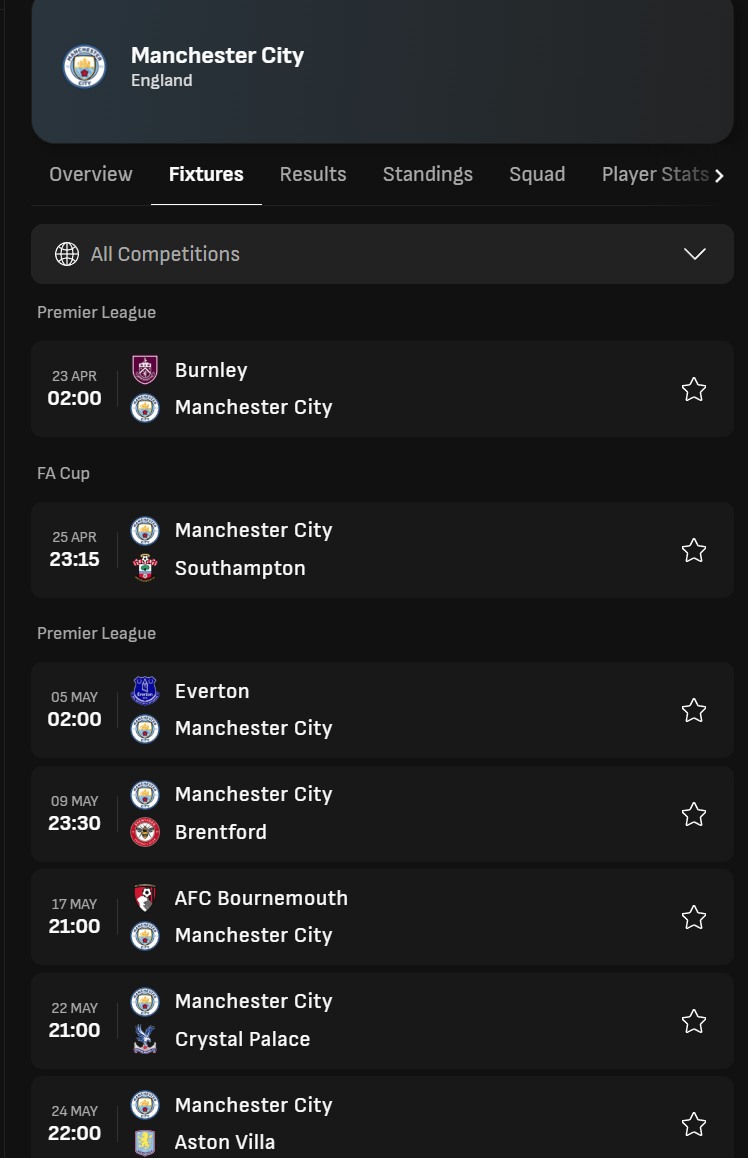The image size is (748, 1158).
Task: Open the Squad tab
Action: tap(537, 174)
